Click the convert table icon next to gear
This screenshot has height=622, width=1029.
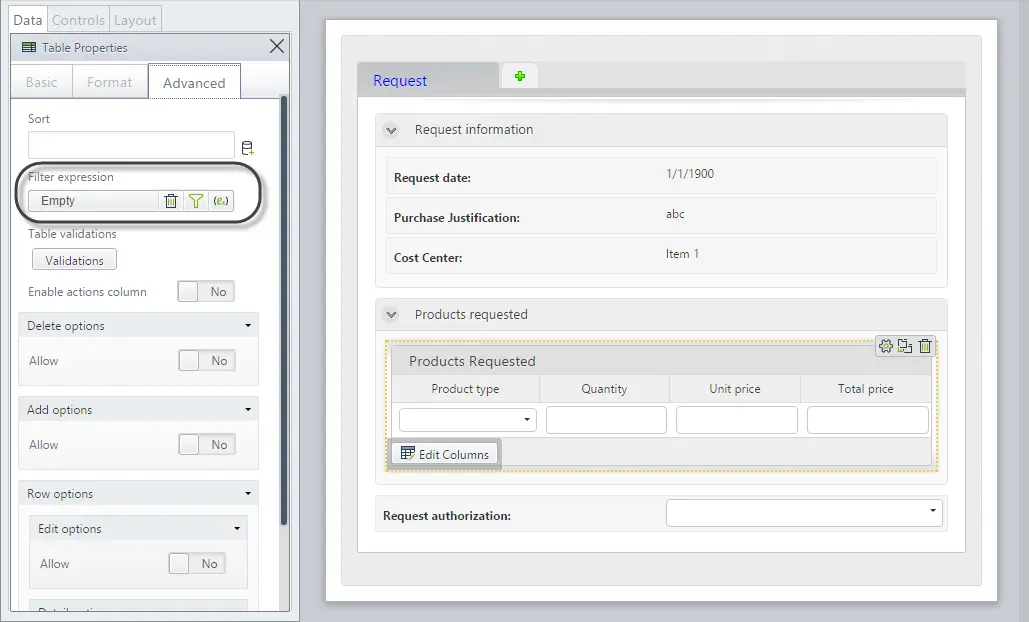pos(905,346)
